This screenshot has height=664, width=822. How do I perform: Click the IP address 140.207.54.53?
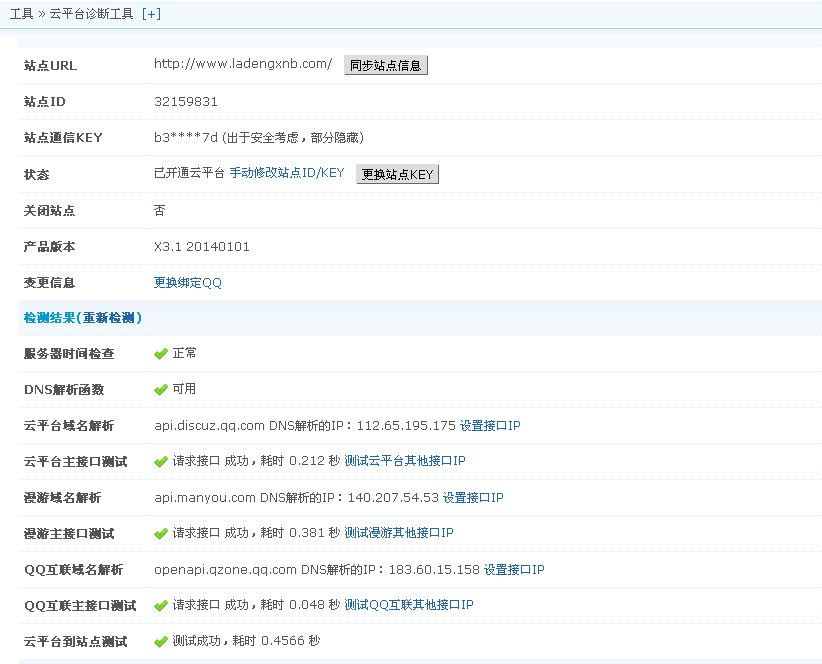click(393, 497)
